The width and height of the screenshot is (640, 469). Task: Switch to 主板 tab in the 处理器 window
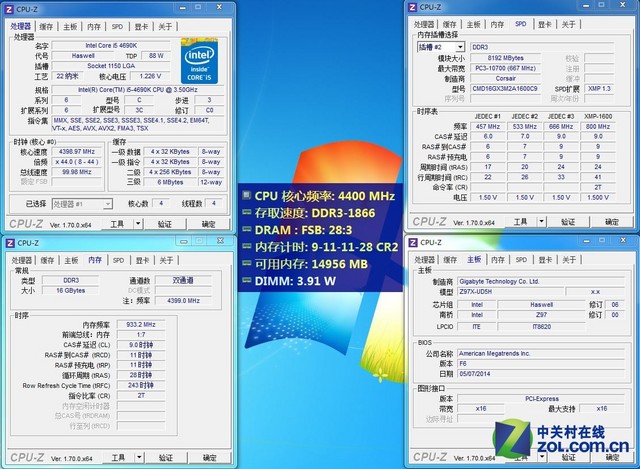(70, 27)
